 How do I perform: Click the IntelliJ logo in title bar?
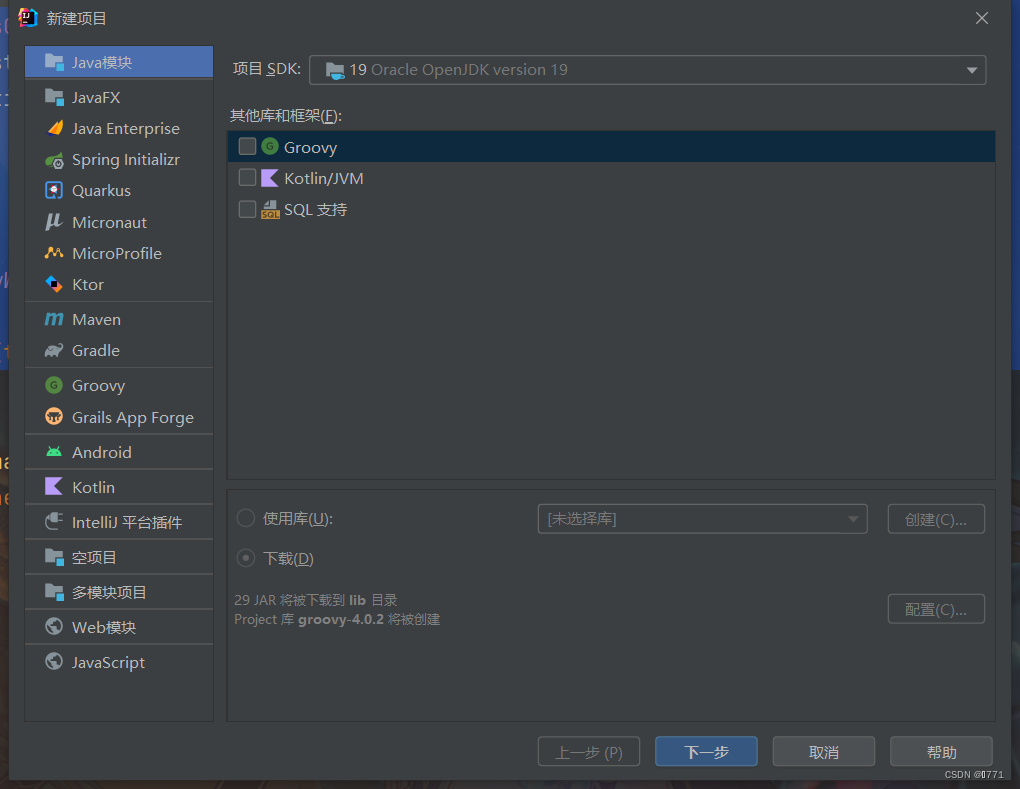(27, 18)
